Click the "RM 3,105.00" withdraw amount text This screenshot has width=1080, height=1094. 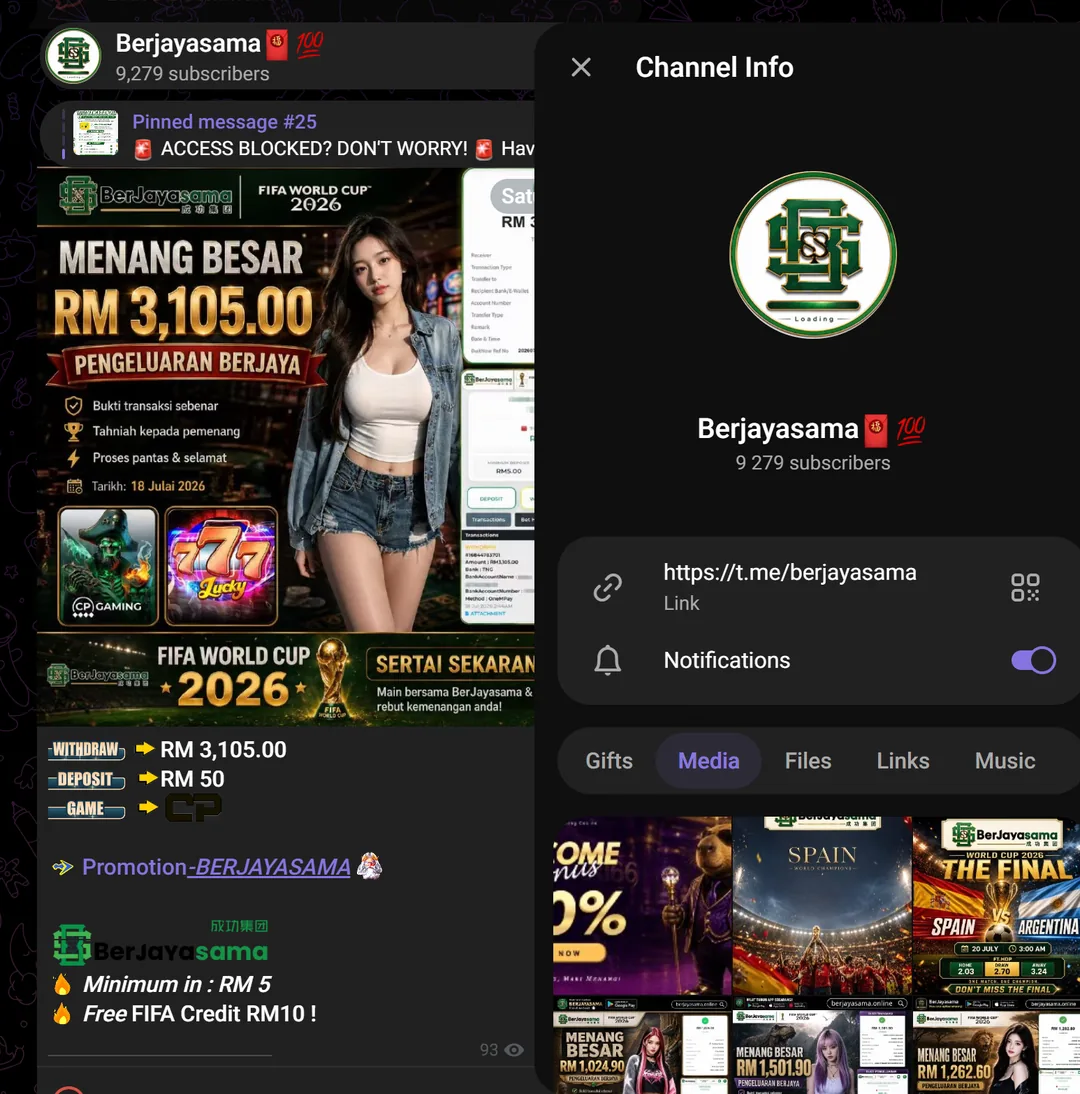click(223, 749)
